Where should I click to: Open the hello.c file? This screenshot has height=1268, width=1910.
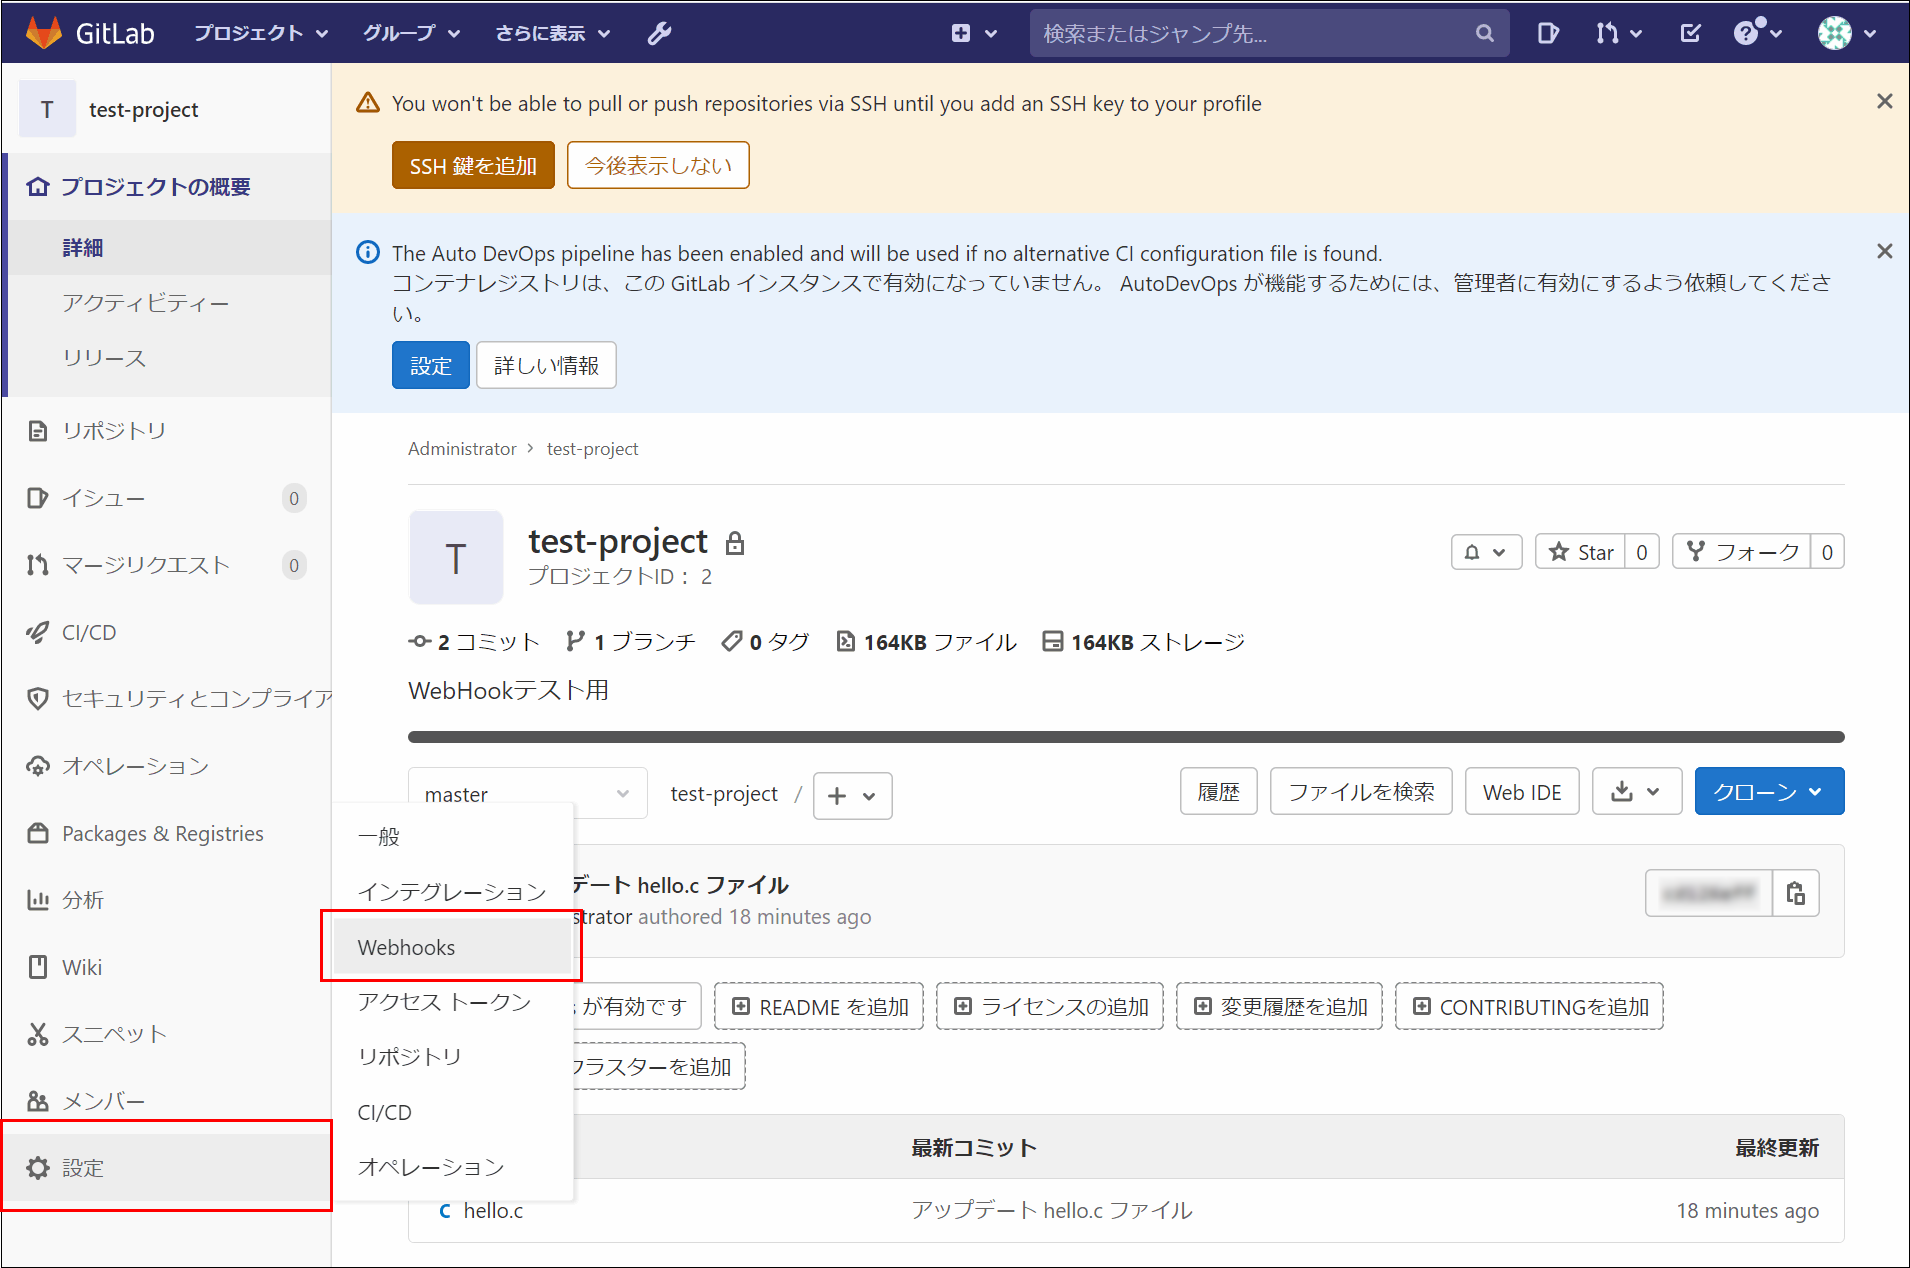pyautogui.click(x=493, y=1211)
